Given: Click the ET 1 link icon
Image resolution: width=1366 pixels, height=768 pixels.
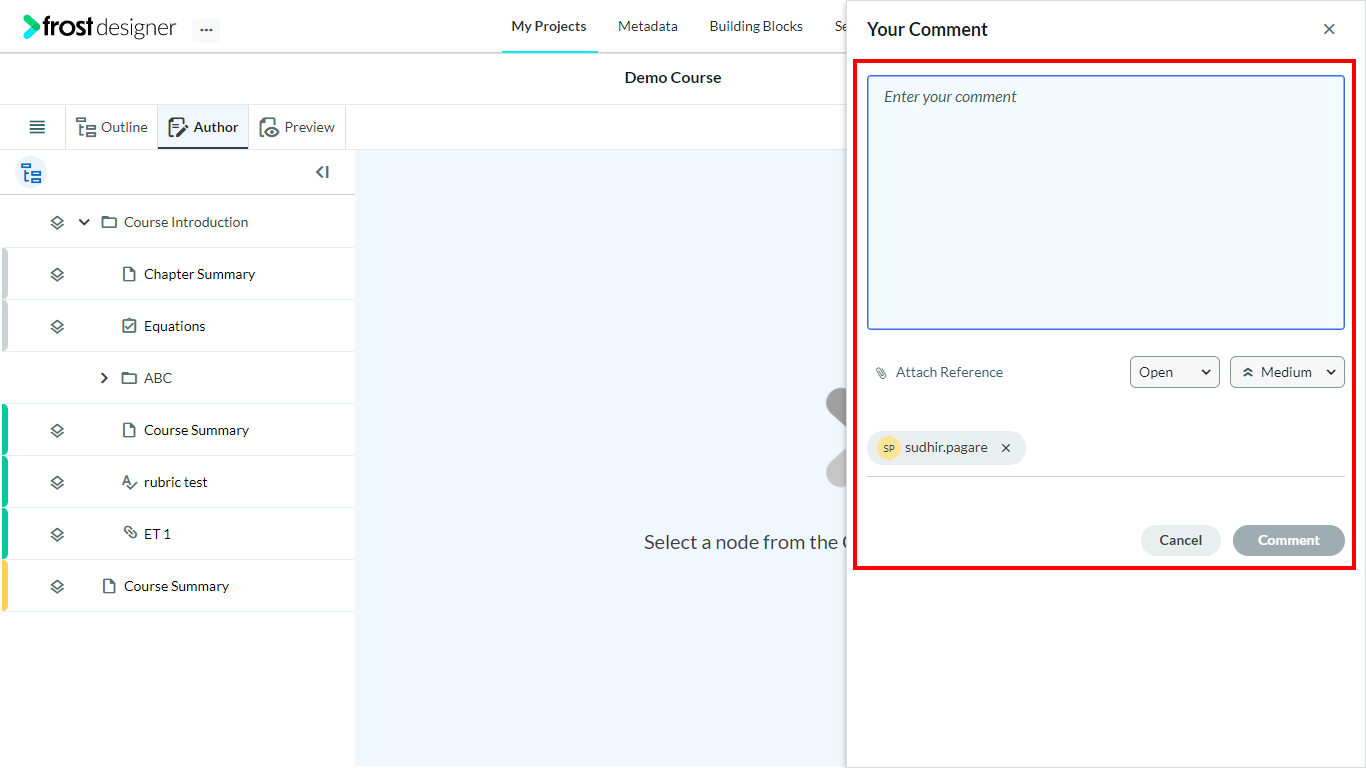Looking at the screenshot, I should pyautogui.click(x=130, y=532).
